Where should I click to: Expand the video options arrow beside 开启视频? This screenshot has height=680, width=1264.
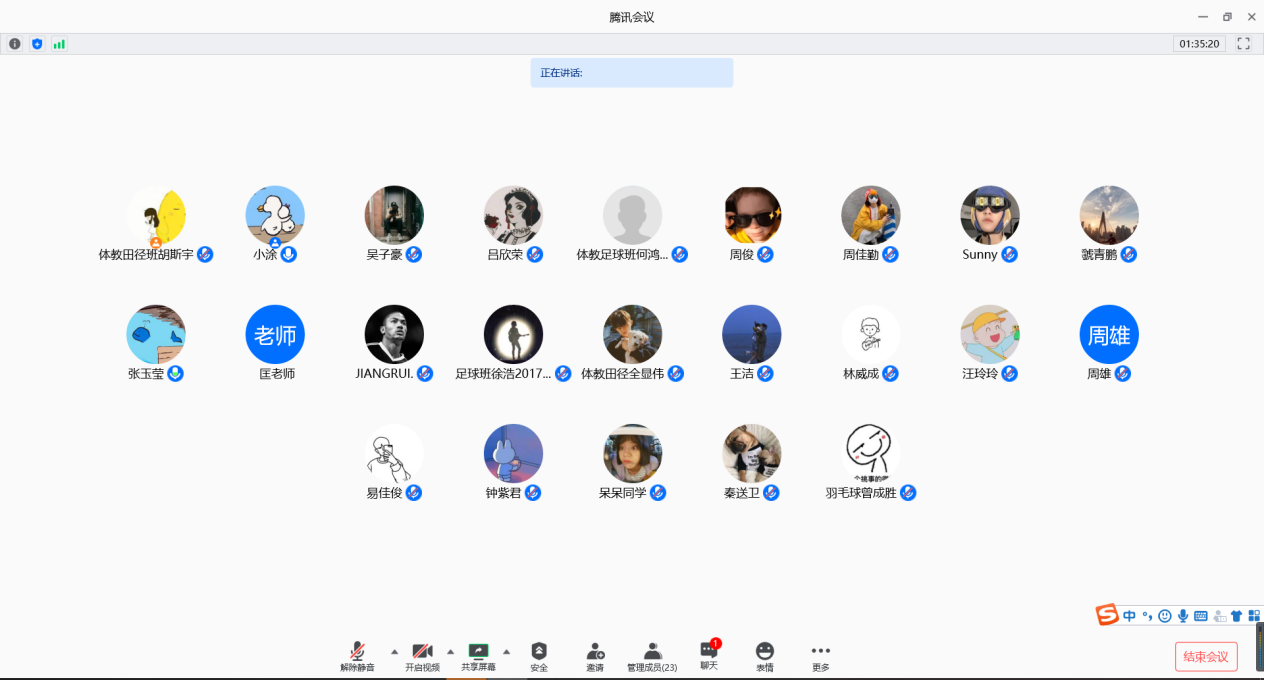tap(450, 651)
